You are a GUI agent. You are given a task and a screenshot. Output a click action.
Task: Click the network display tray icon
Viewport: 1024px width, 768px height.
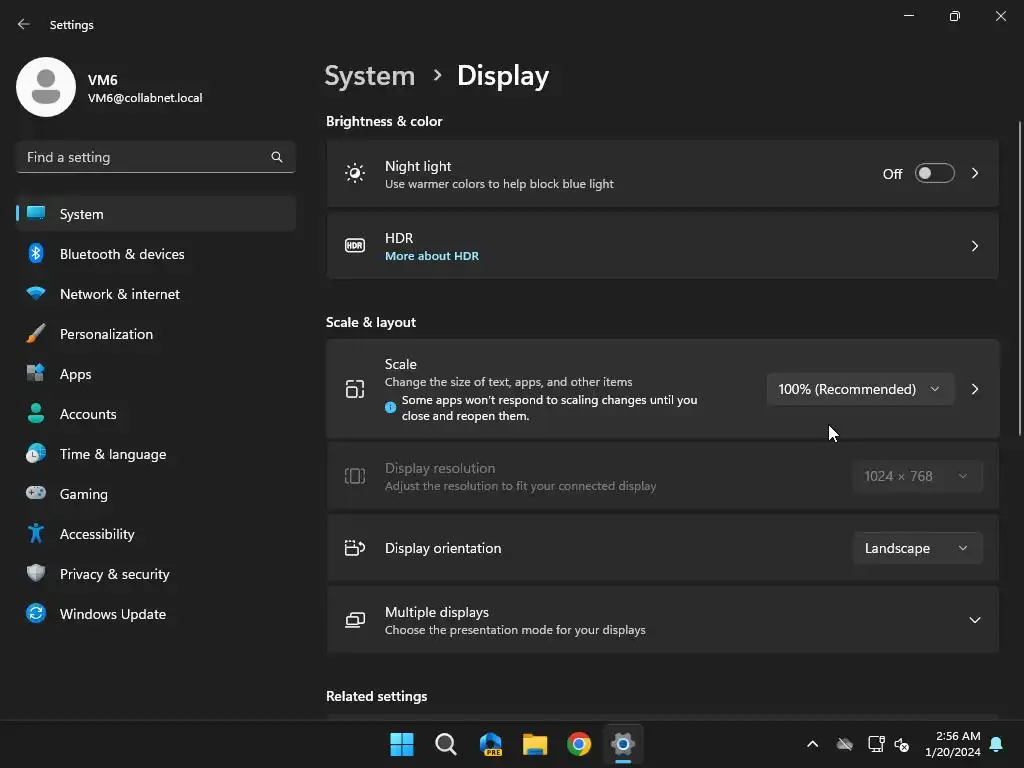(876, 744)
